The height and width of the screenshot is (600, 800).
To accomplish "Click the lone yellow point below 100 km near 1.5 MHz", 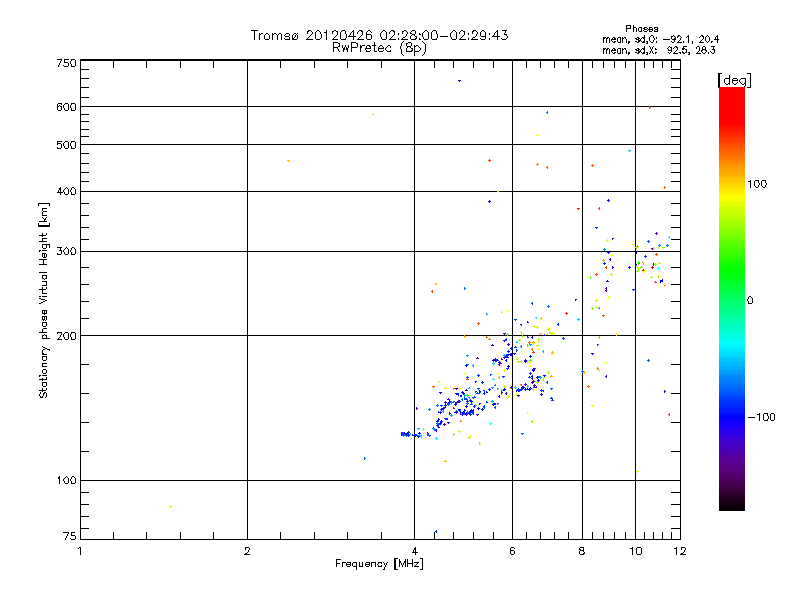I will click(x=170, y=507).
